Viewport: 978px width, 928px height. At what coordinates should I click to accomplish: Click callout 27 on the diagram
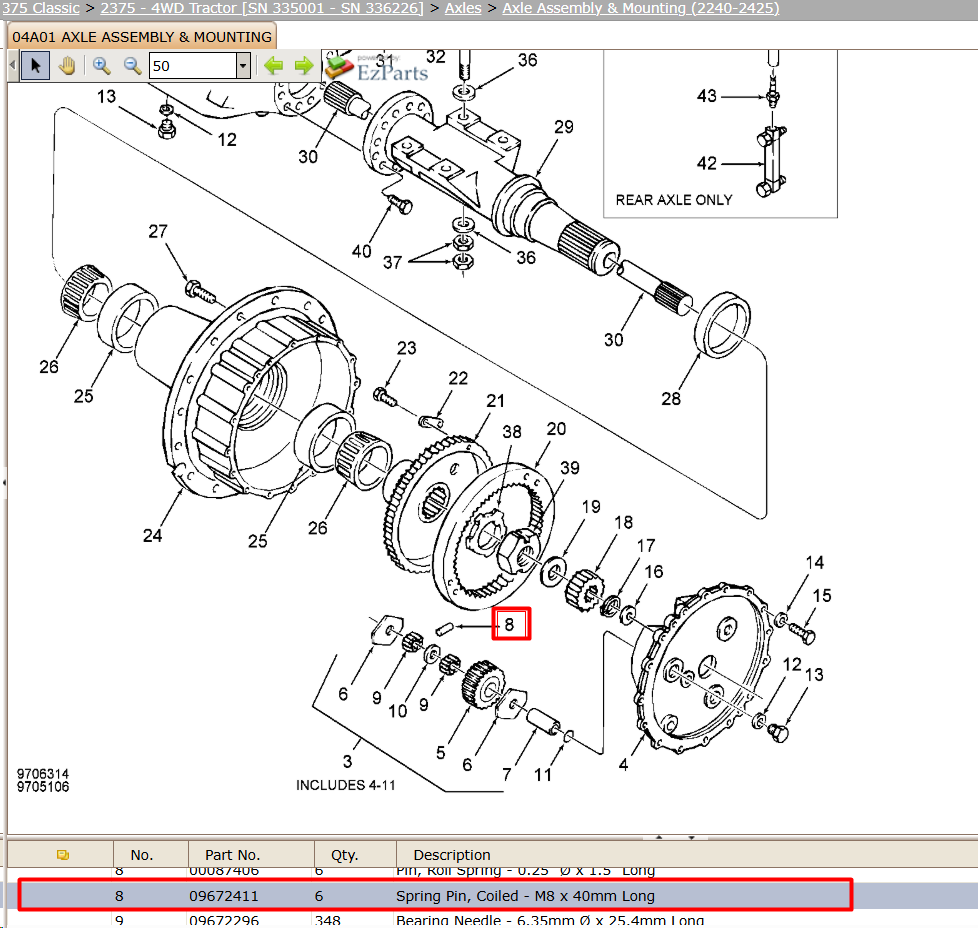tap(158, 231)
